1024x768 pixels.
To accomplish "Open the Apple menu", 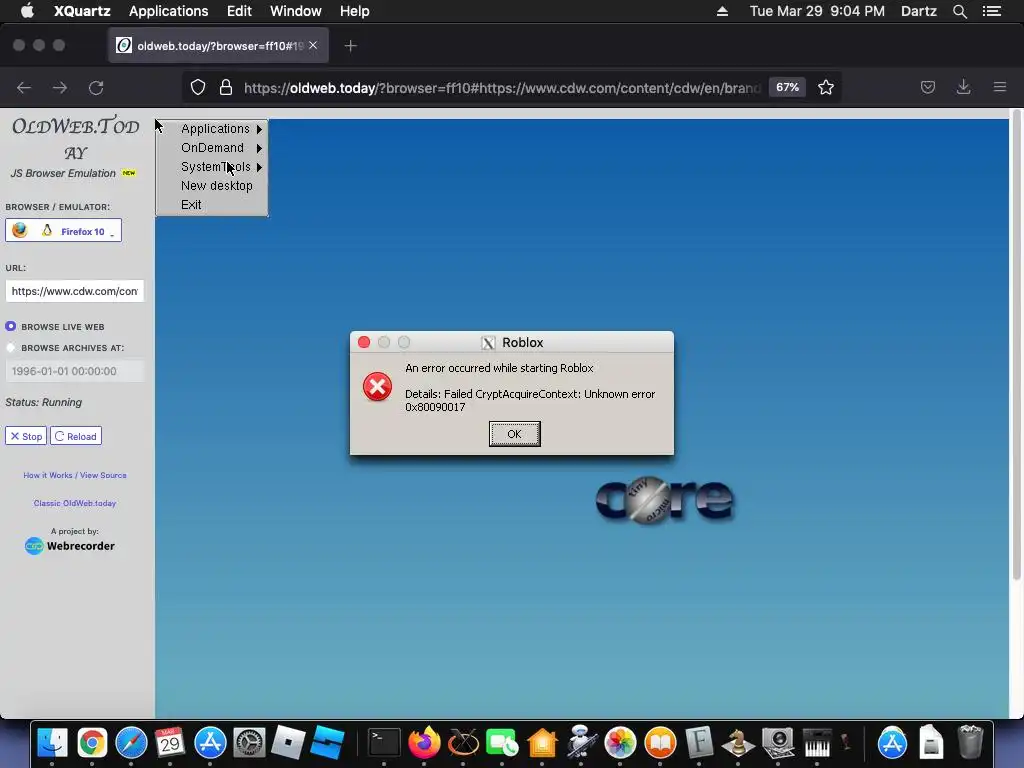I will 27,11.
